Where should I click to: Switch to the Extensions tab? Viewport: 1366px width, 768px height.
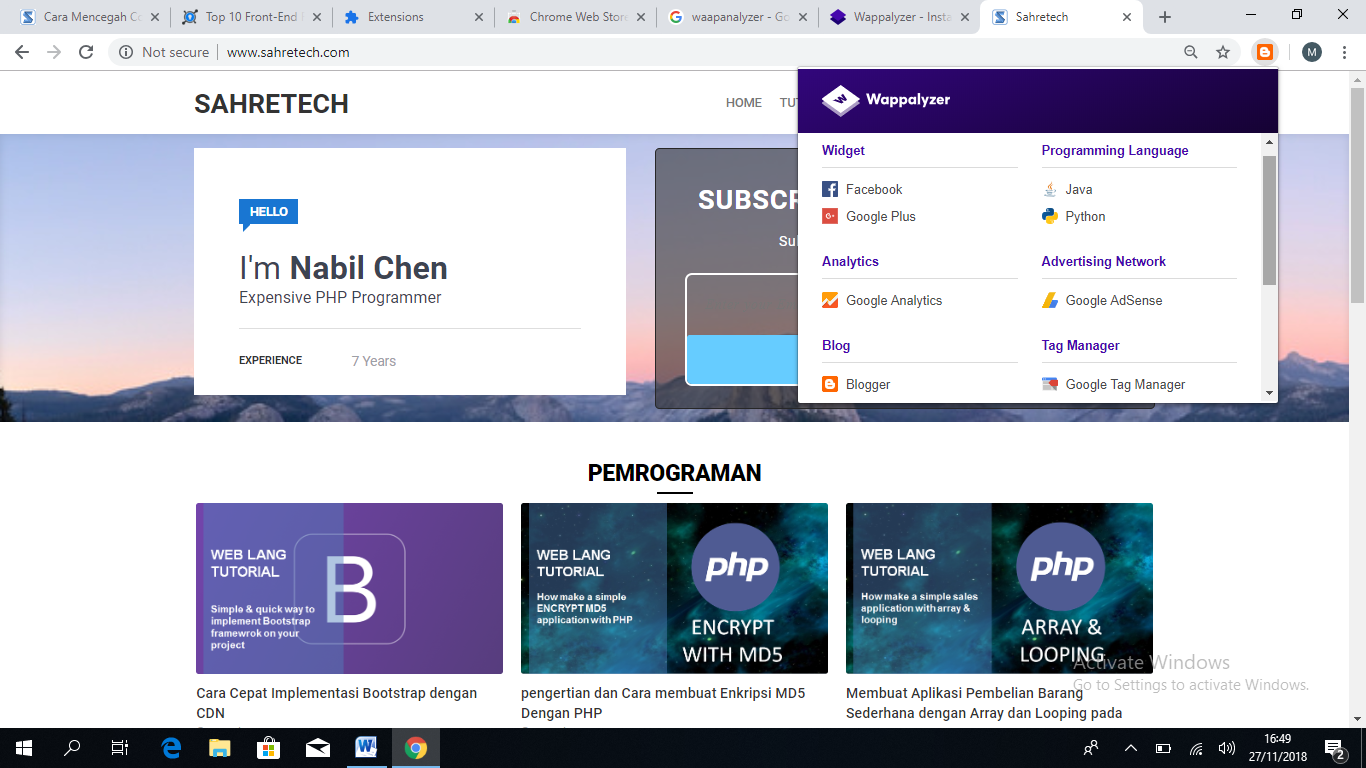tap(412, 17)
